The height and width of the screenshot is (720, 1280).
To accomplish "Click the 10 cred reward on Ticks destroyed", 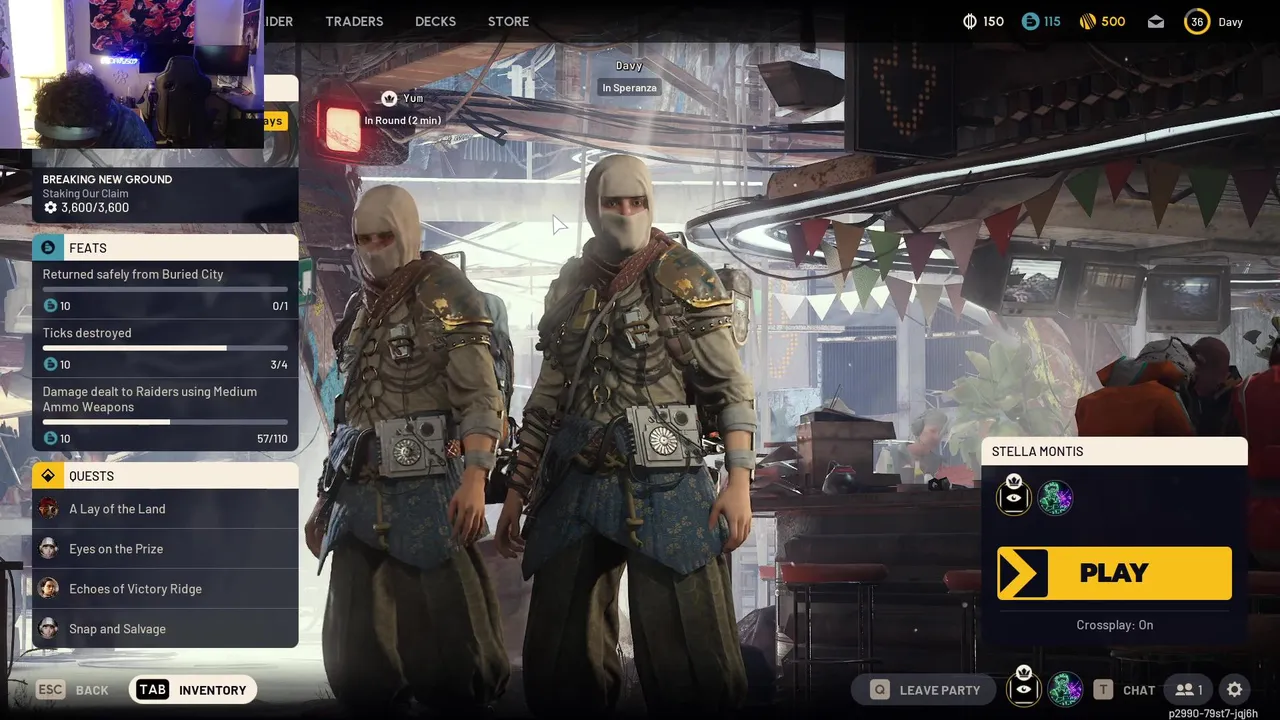I will tap(56, 364).
